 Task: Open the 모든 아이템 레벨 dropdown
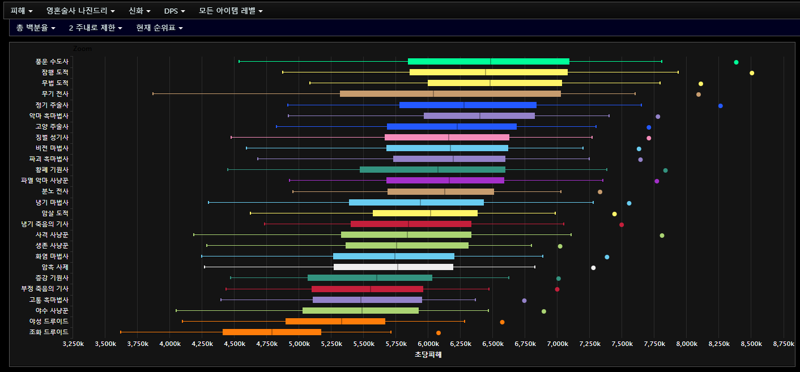pos(231,11)
